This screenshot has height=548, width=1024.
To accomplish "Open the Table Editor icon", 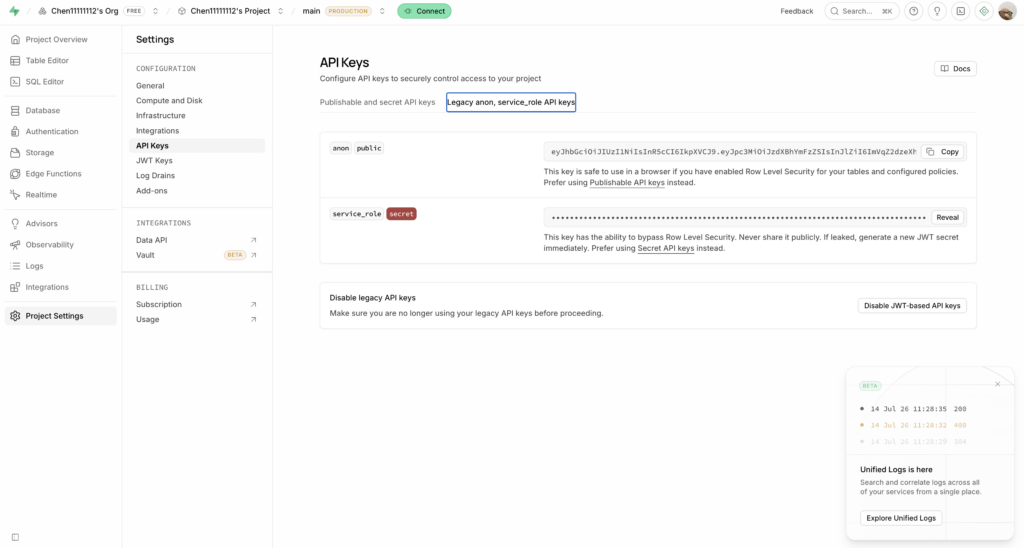I will click(x=15, y=61).
